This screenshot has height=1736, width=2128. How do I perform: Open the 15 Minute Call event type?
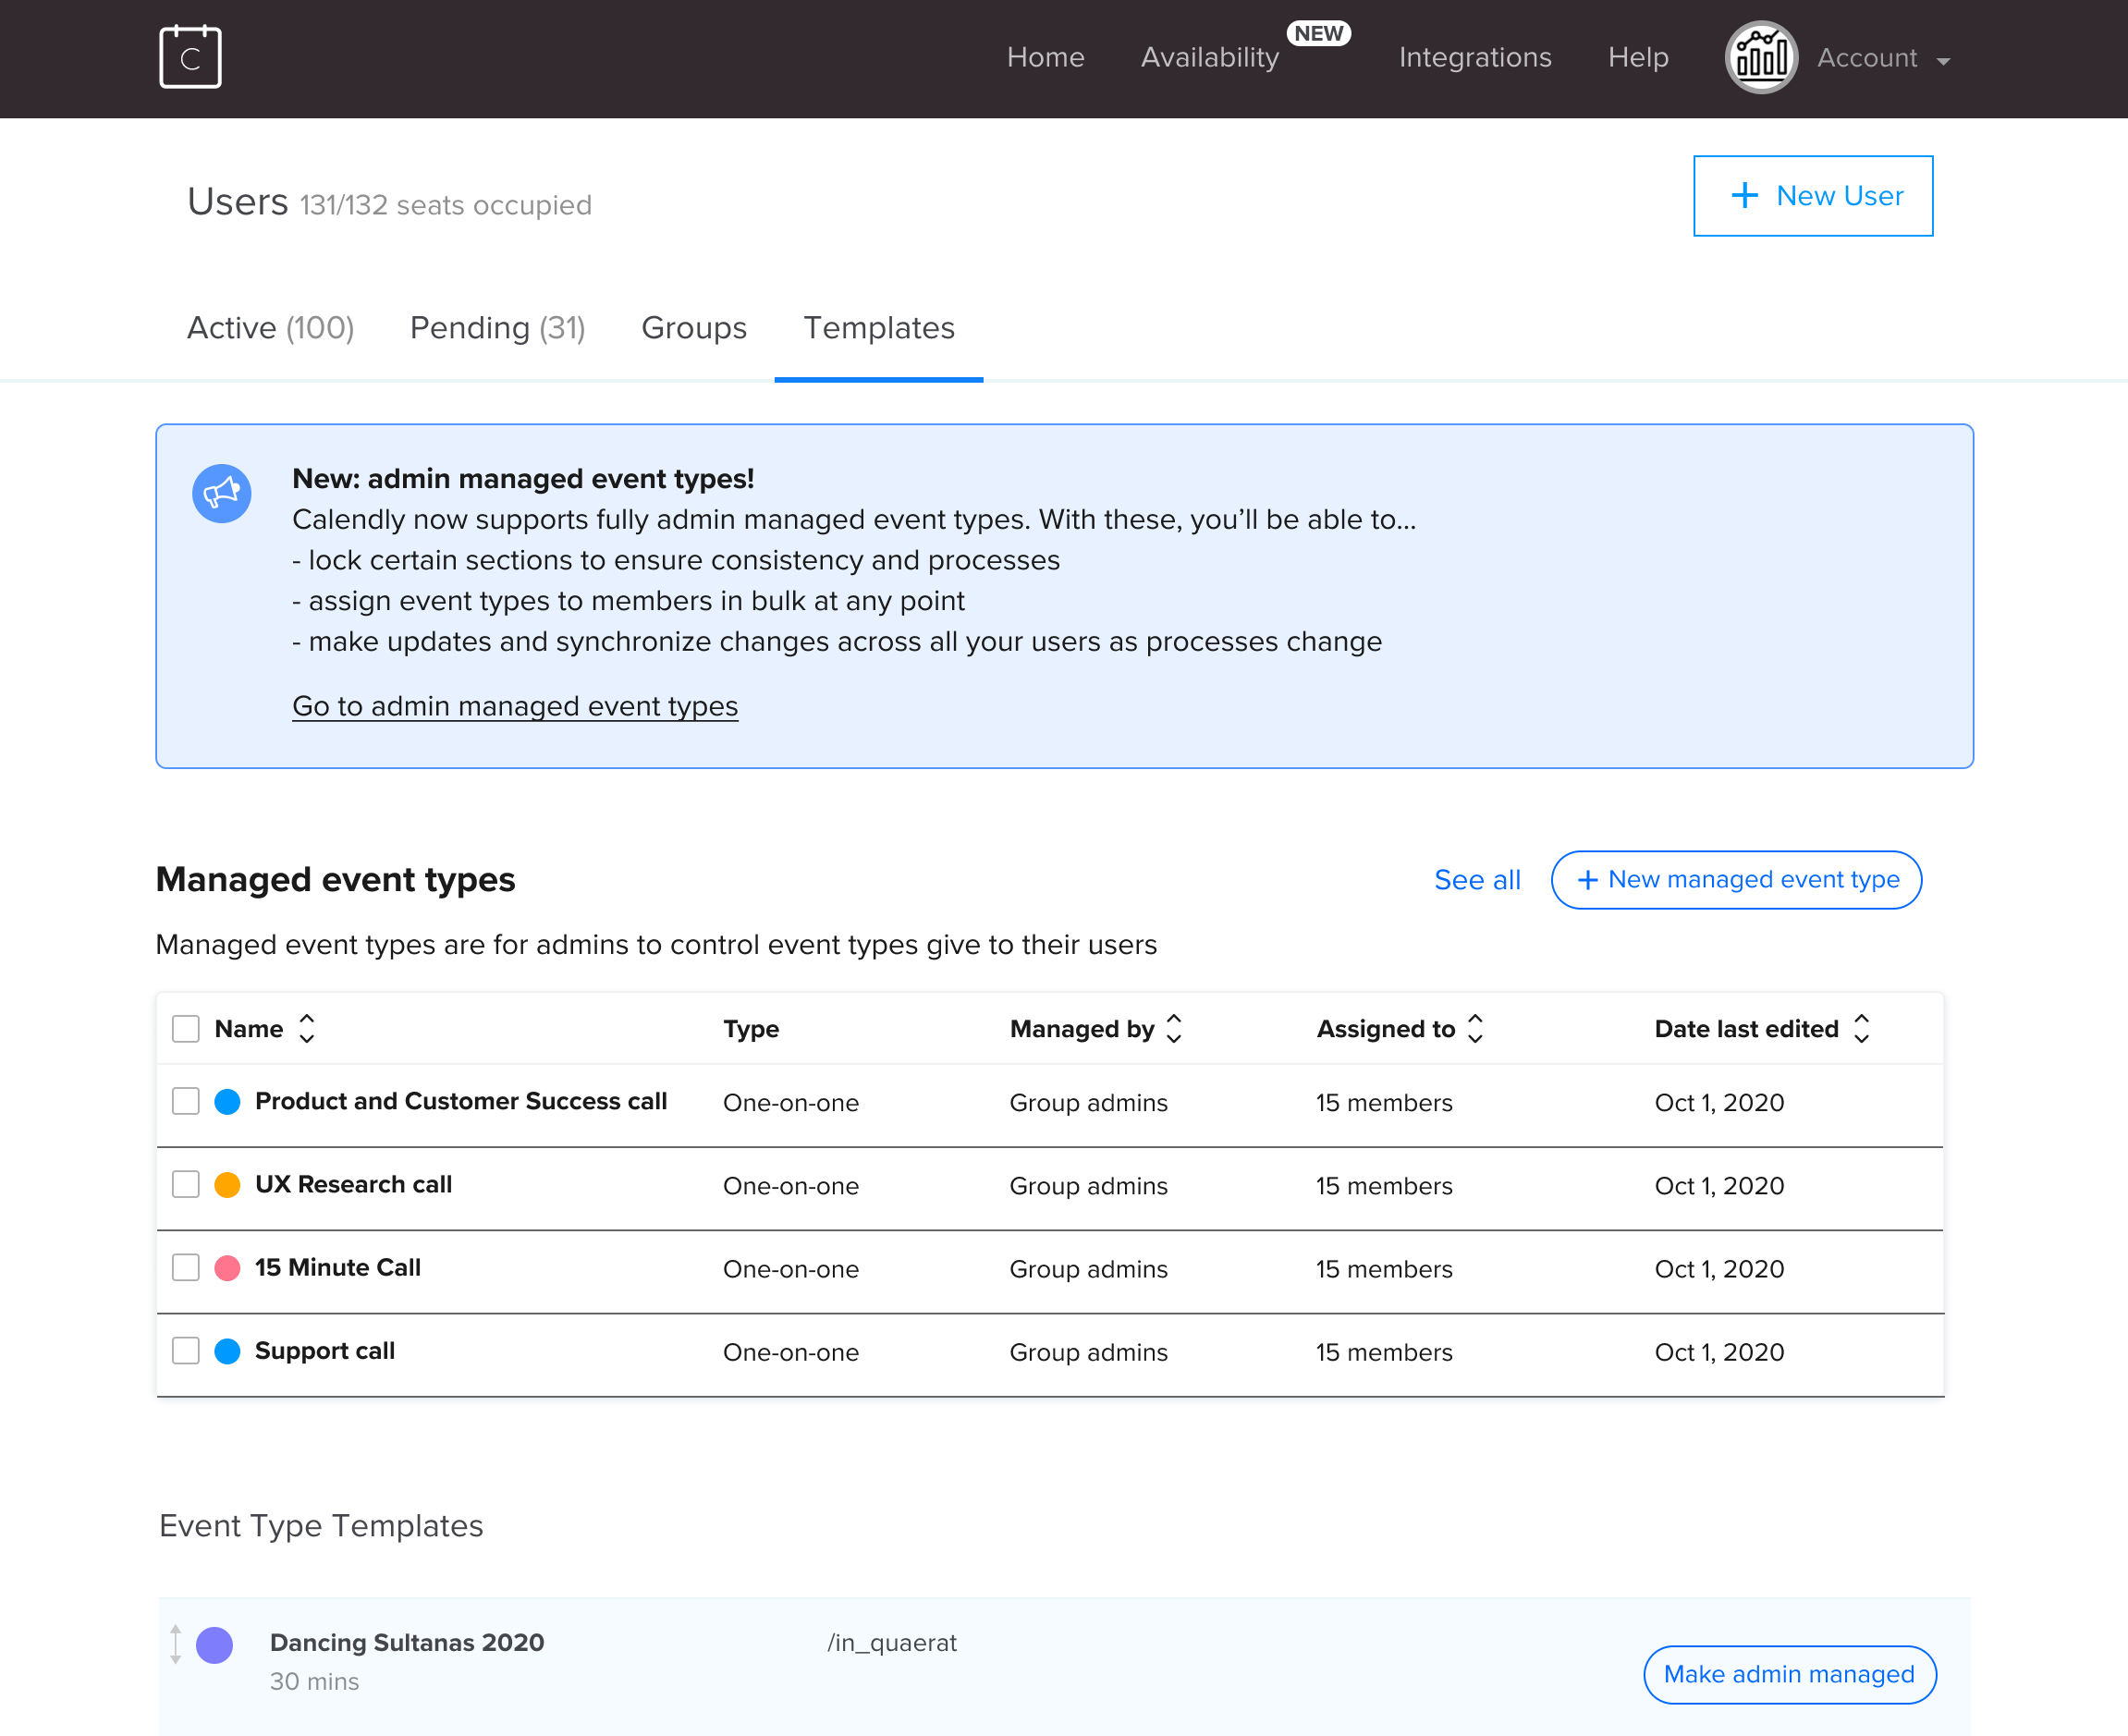coord(338,1267)
